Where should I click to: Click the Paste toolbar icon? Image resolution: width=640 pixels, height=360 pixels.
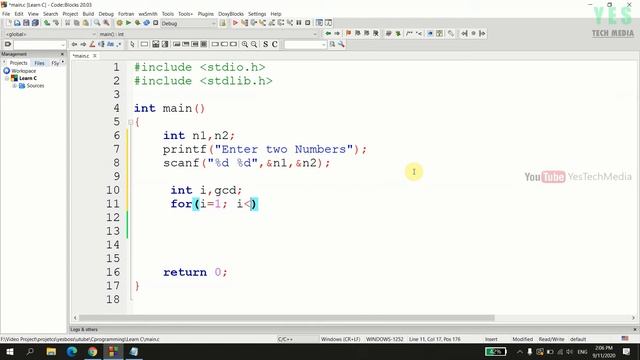pos(85,23)
